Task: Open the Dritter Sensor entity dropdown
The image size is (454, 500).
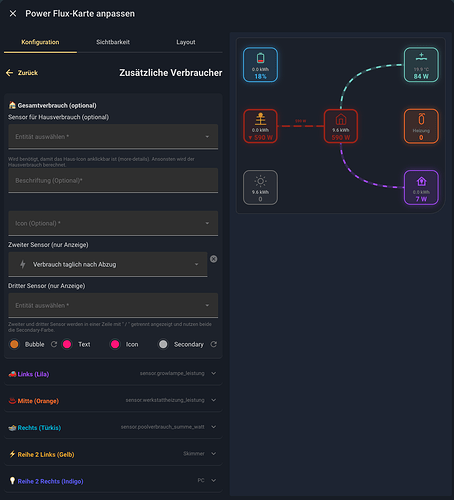Action: [x=113, y=305]
